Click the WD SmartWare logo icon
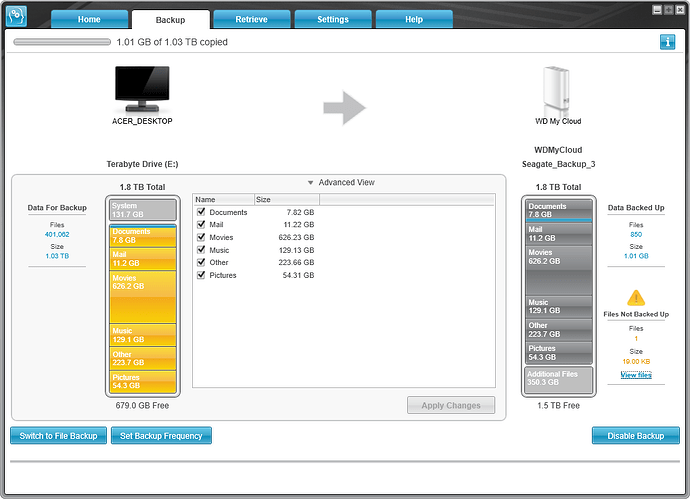The width and height of the screenshot is (690, 499). (16, 16)
